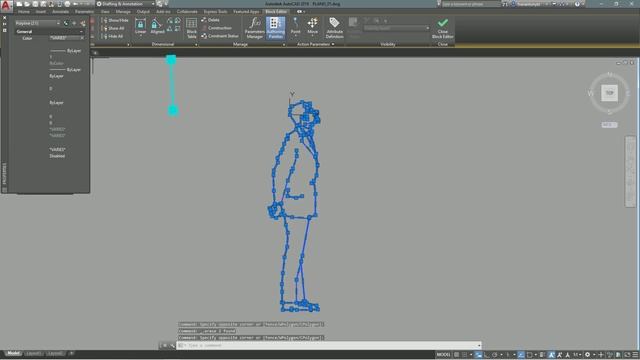Viewport: 640px width, 360px height.
Task: Open the Parametric ribbon tab
Action: [84, 12]
